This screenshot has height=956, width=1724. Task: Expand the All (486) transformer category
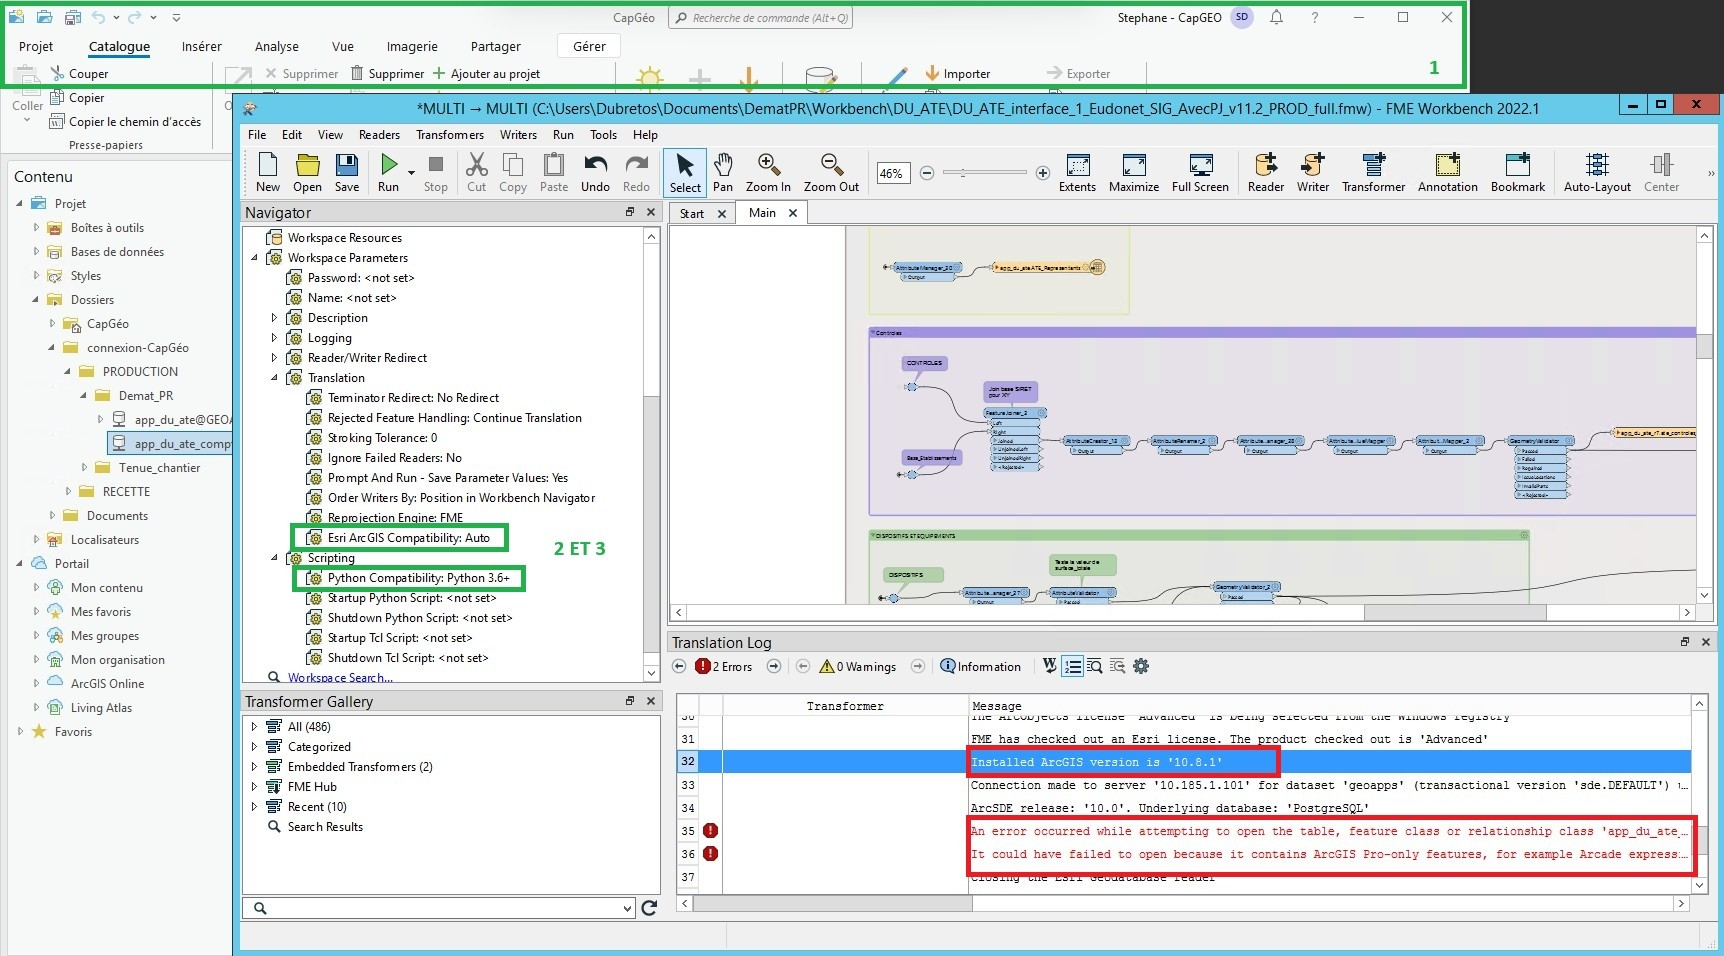coord(254,727)
